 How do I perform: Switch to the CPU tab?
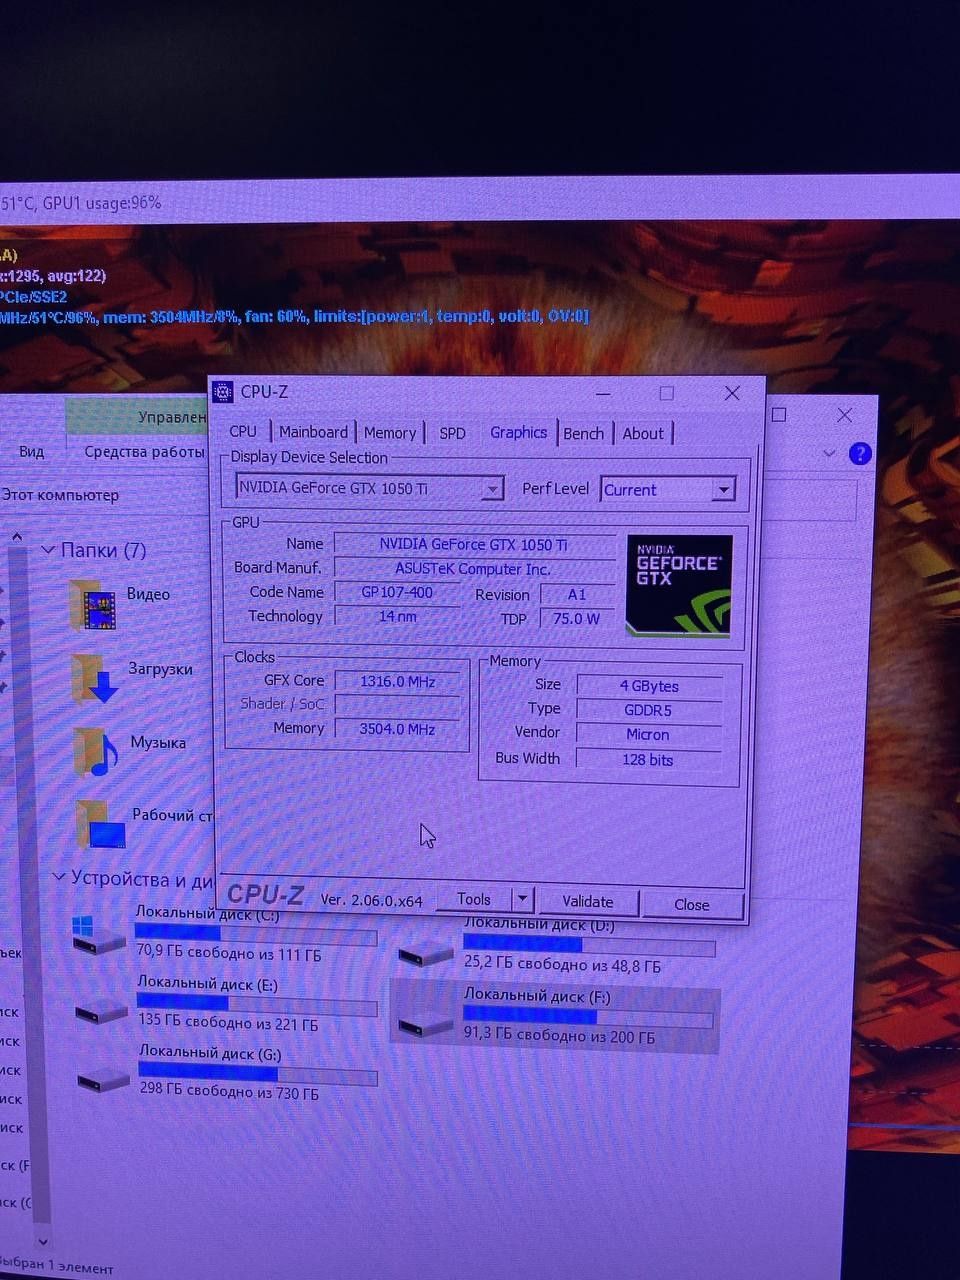tap(243, 431)
